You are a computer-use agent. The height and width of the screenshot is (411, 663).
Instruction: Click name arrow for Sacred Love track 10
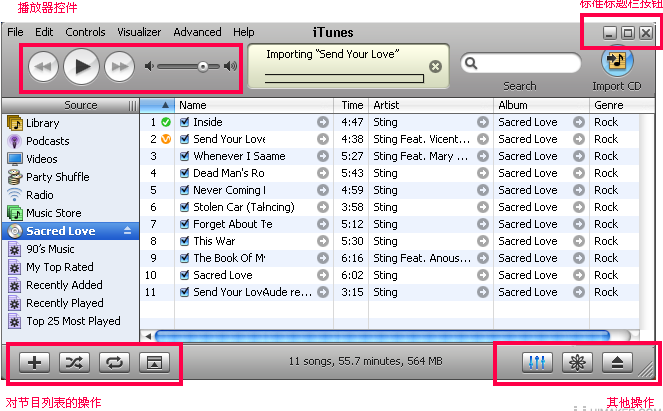[323, 275]
